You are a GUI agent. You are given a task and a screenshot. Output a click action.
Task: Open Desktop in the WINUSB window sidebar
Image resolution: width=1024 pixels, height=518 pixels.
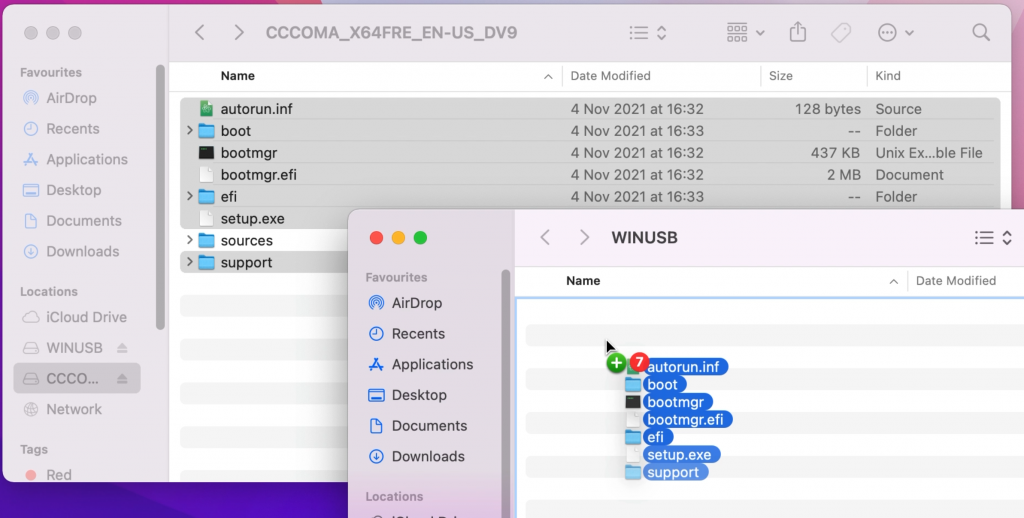[407, 395]
